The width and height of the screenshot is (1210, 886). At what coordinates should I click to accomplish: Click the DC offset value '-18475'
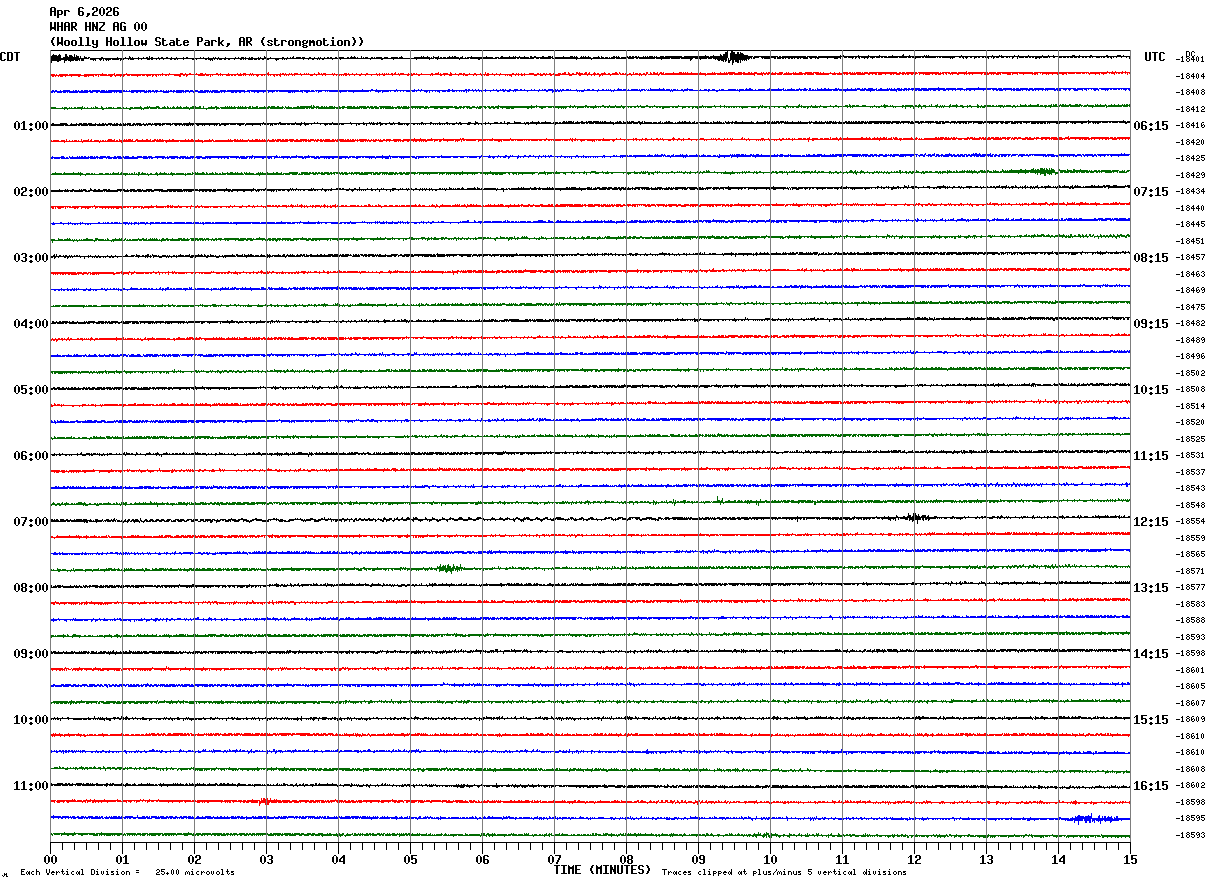(1191, 307)
